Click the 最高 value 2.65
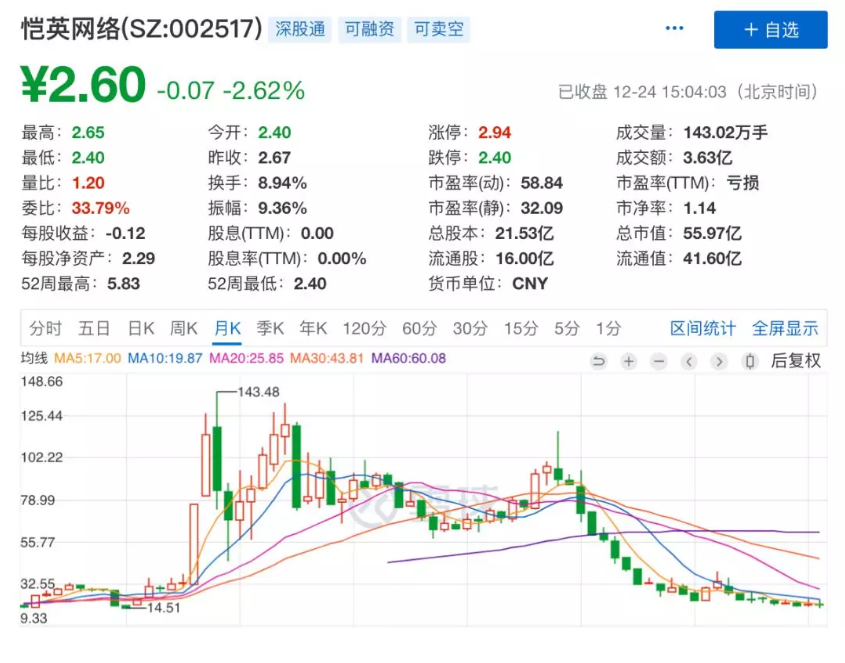The image size is (845, 663). pos(88,133)
